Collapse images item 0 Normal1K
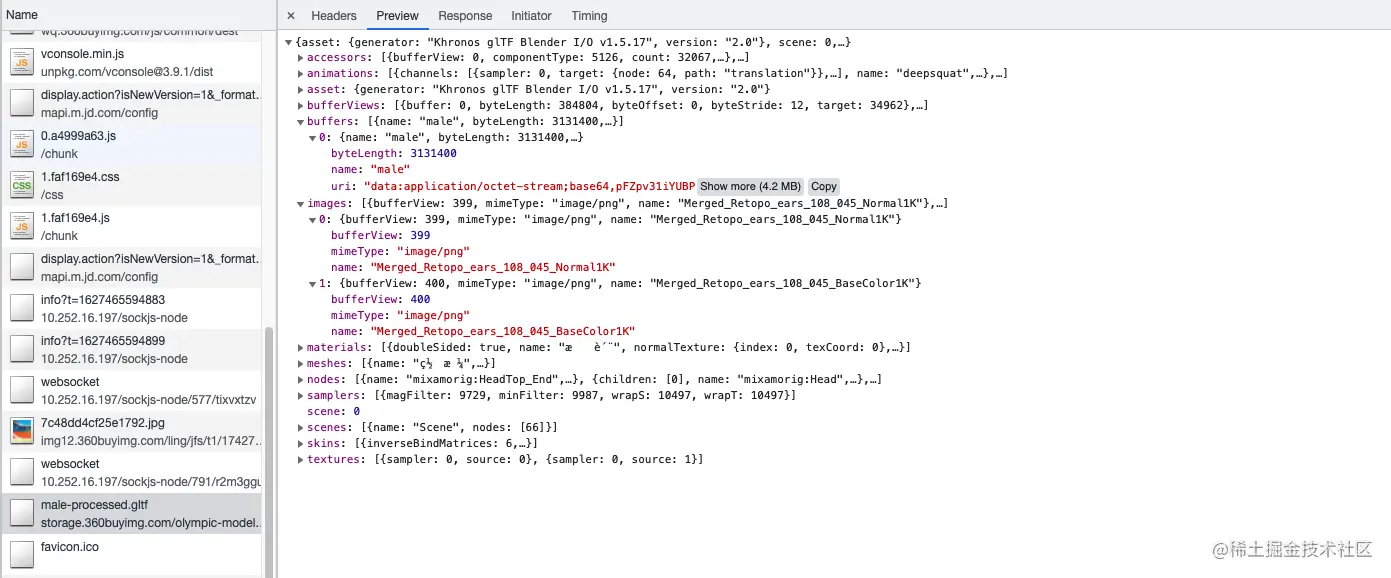 pyautogui.click(x=313, y=219)
